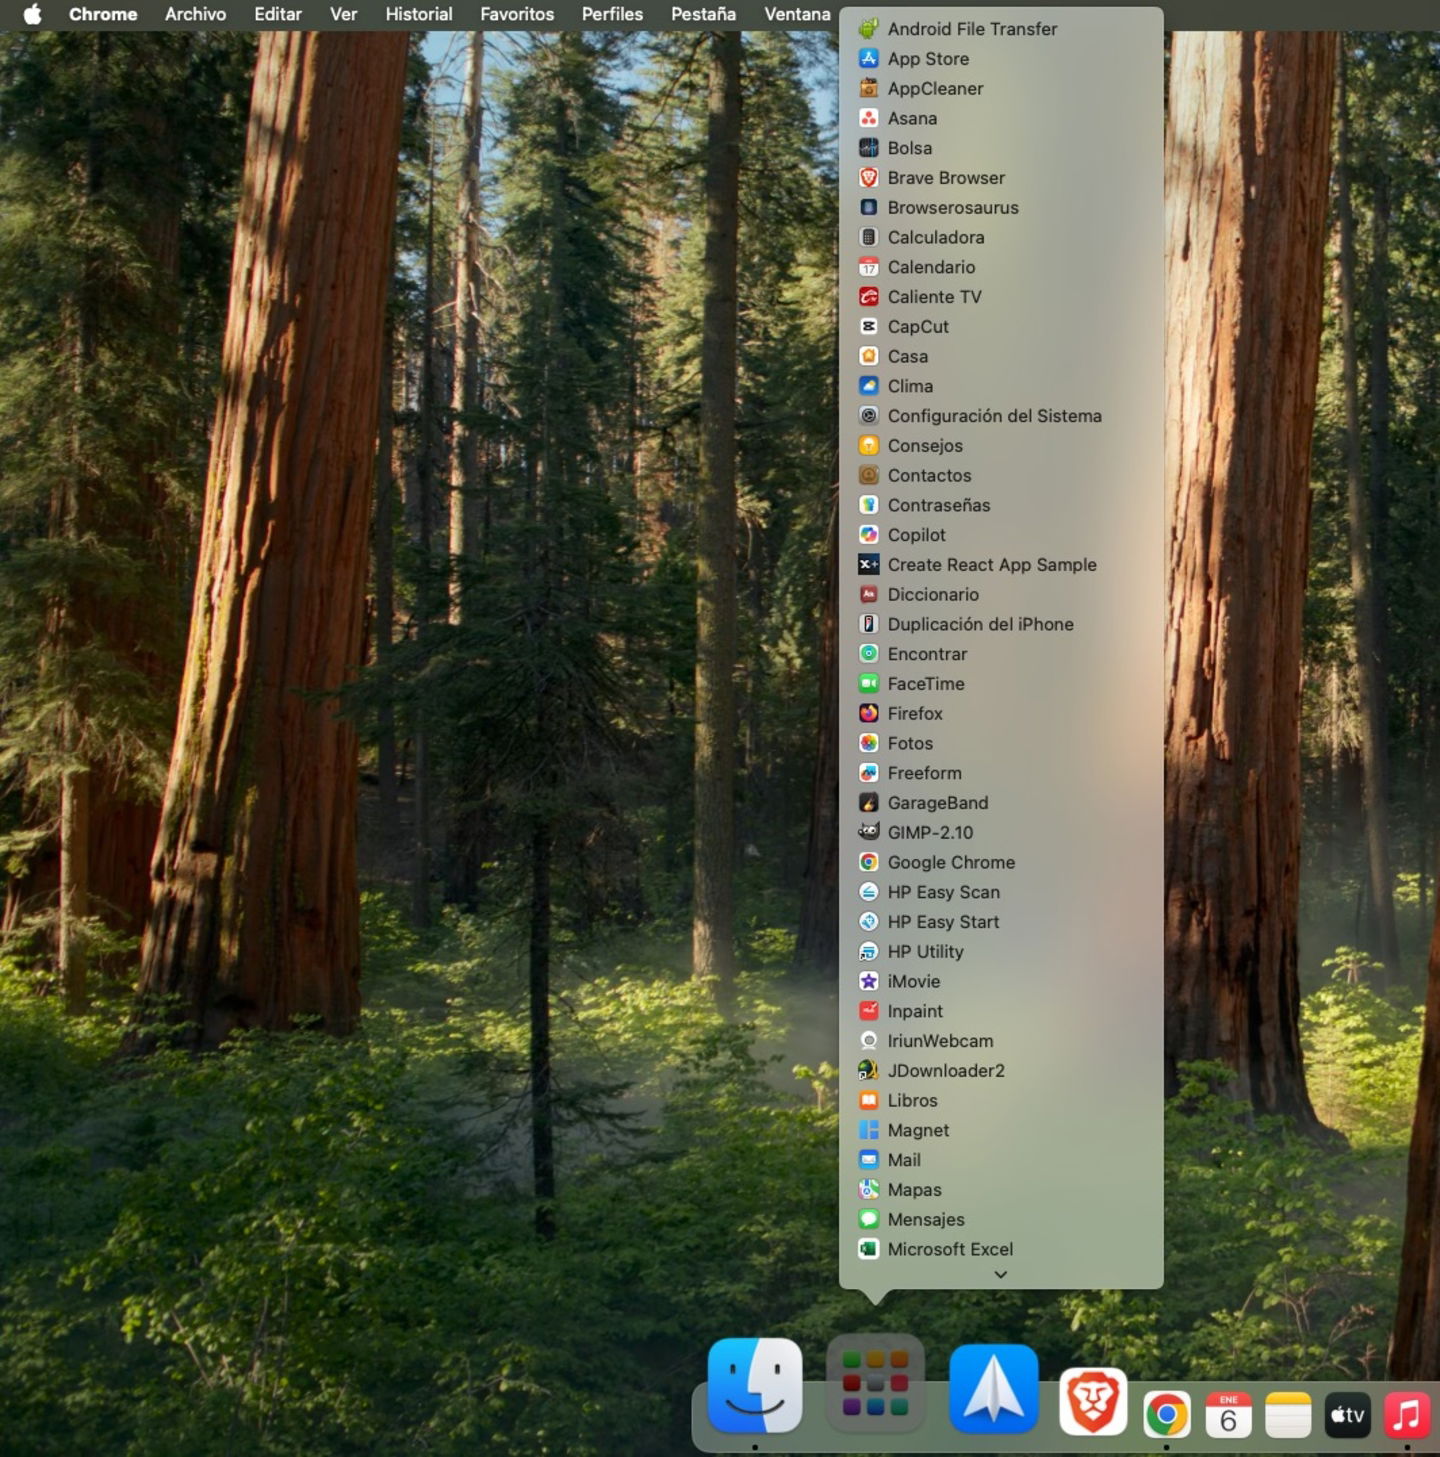
Task: Click the CapCut icon
Action: tap(869, 327)
